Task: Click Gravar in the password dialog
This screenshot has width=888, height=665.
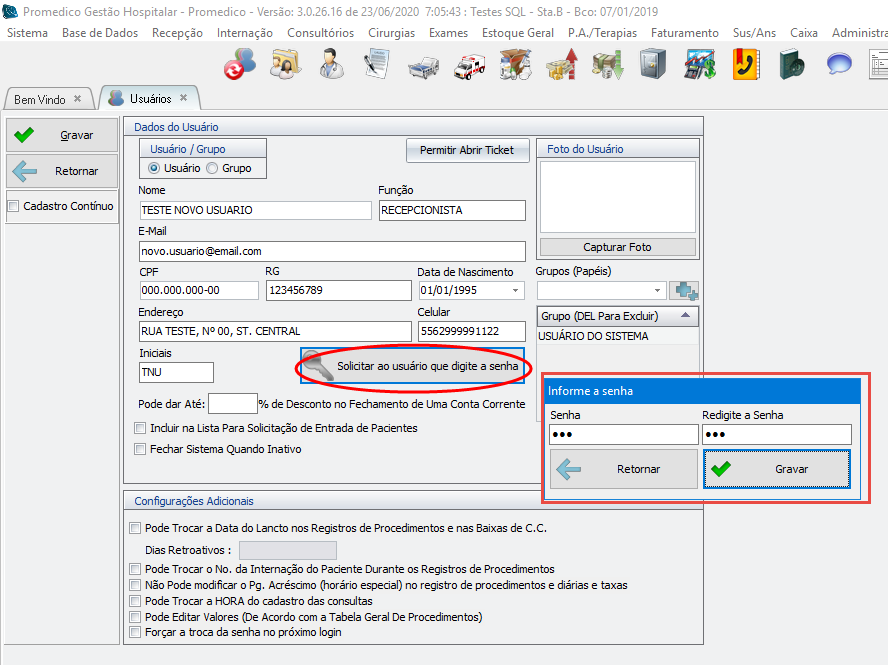Action: click(x=777, y=469)
